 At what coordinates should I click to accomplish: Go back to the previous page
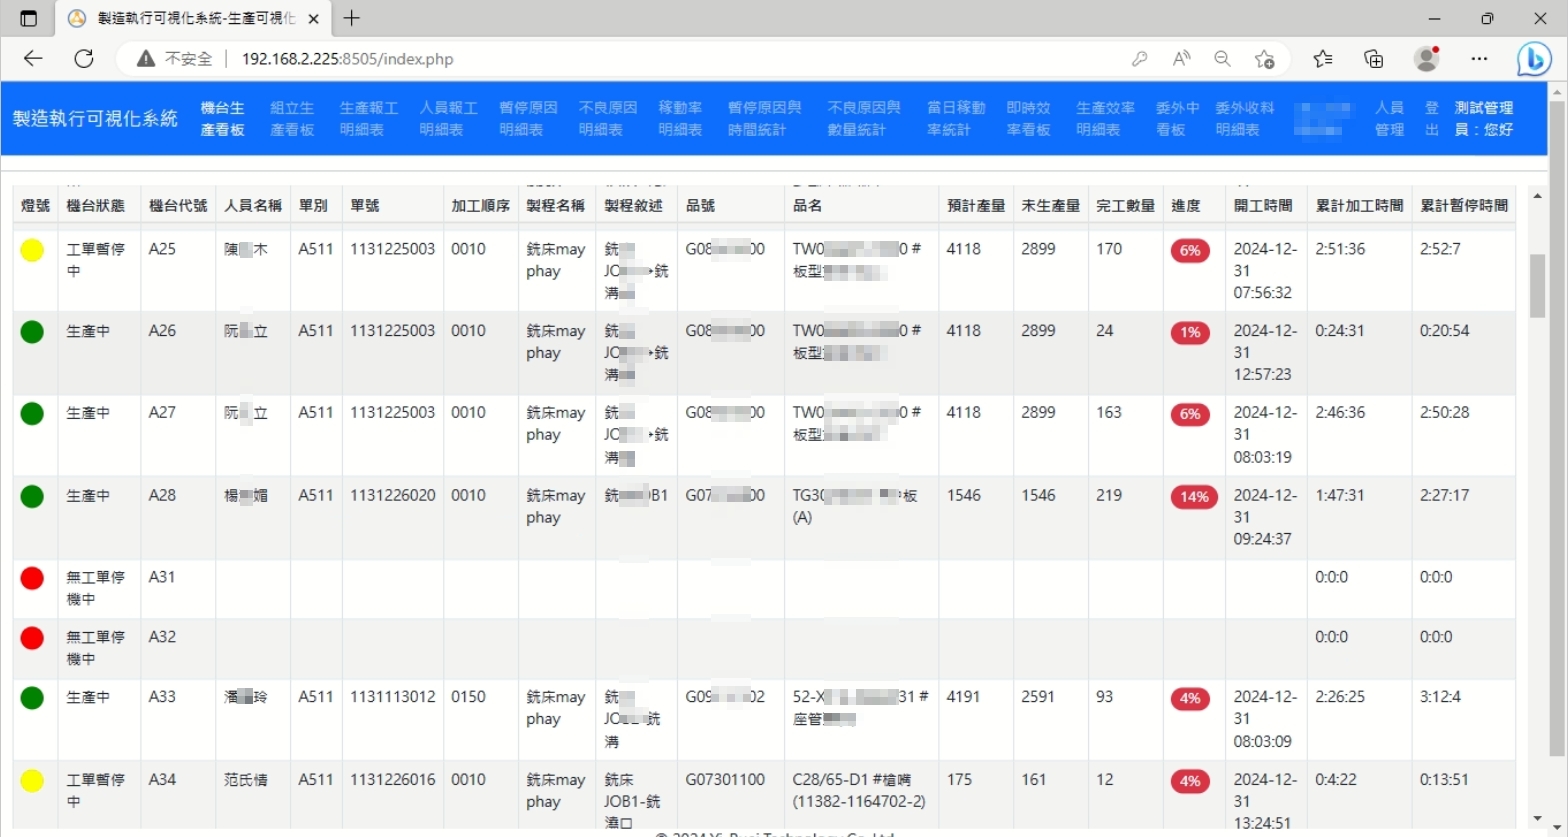[x=33, y=59]
